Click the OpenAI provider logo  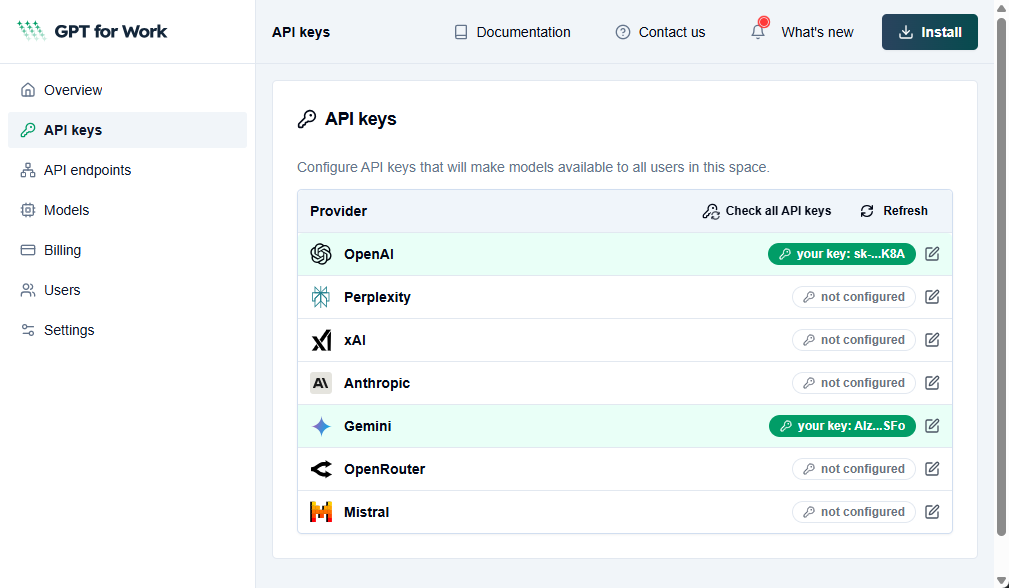pos(320,254)
